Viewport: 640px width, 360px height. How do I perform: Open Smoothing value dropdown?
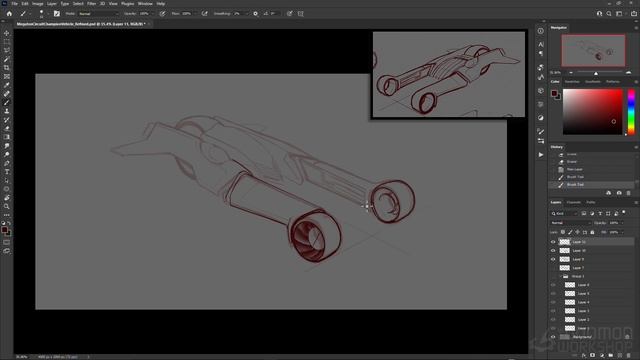(x=247, y=13)
